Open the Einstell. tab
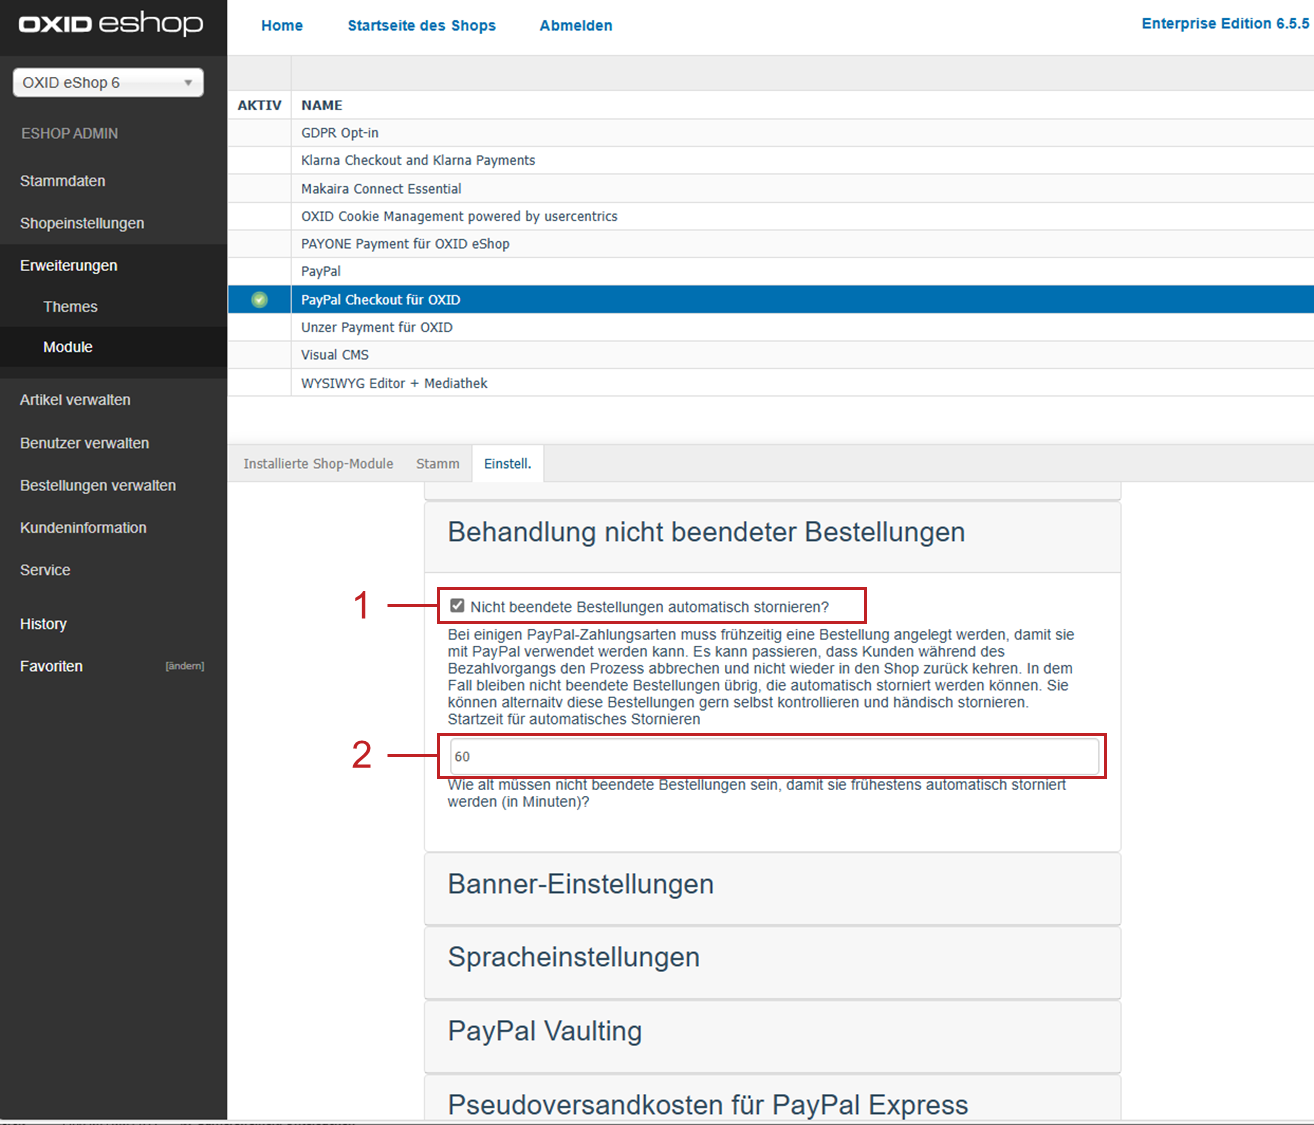Image resolution: width=1314 pixels, height=1125 pixels. (x=507, y=464)
